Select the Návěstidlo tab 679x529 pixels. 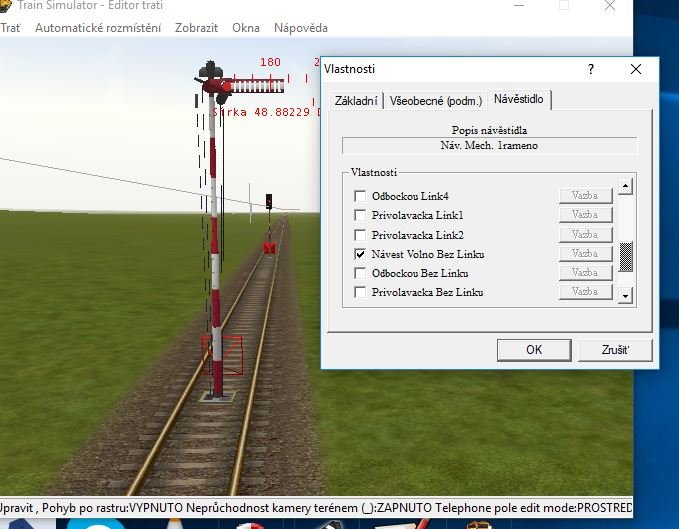(x=519, y=99)
